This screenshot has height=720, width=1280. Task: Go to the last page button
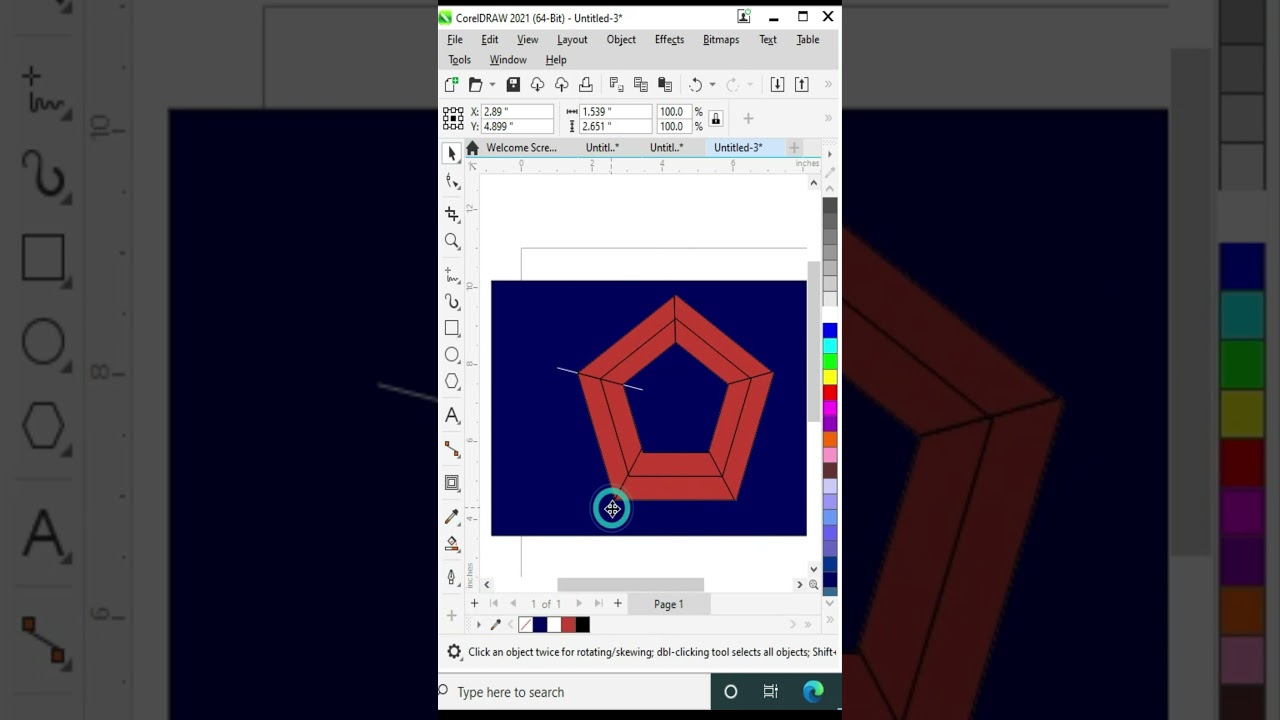point(598,604)
